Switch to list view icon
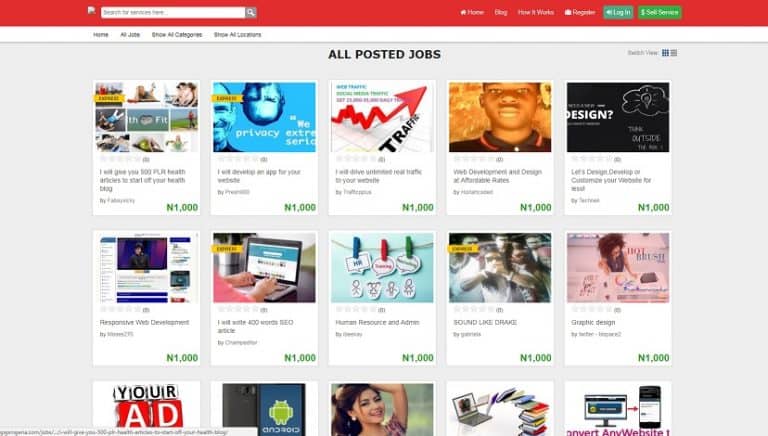 pyautogui.click(x=674, y=53)
